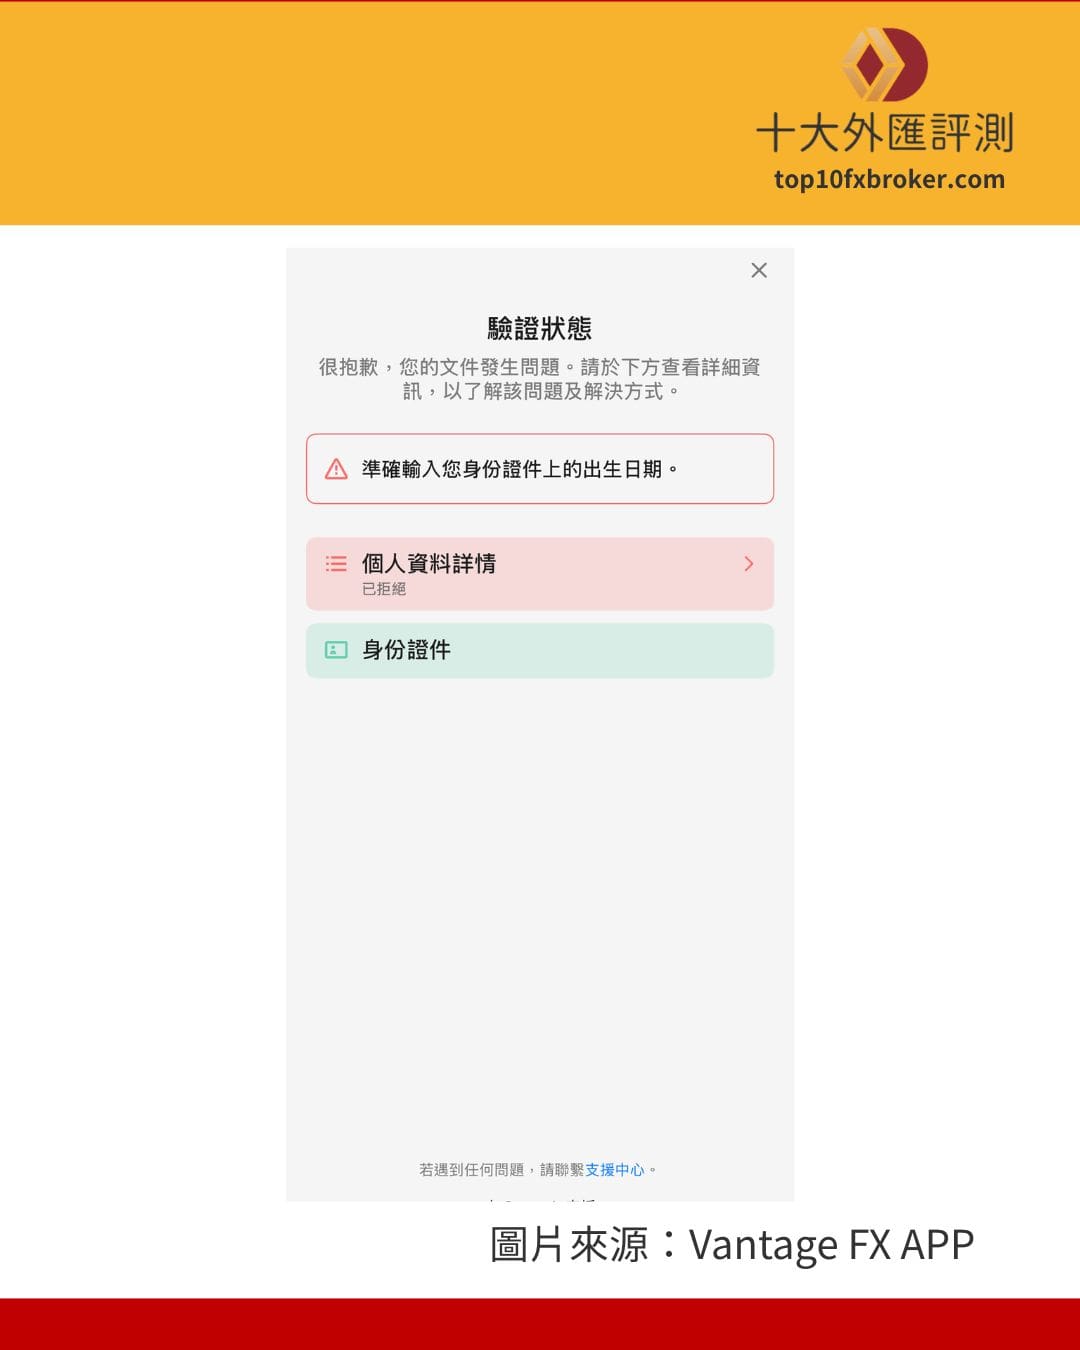Click the list icon beside 個人資料詳情
The width and height of the screenshot is (1080, 1350).
[x=336, y=564]
